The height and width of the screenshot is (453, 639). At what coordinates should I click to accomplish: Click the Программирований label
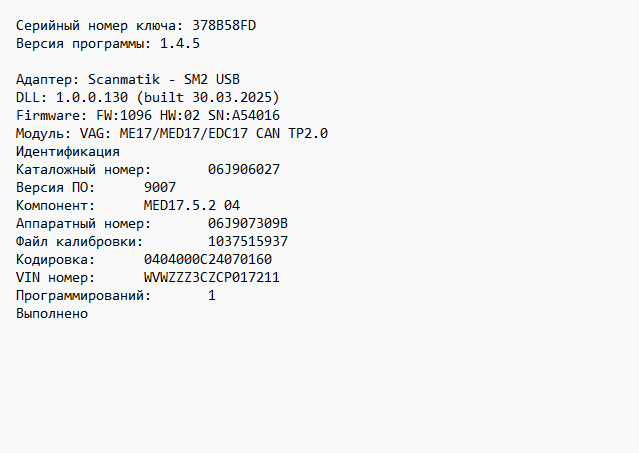[x=84, y=295]
